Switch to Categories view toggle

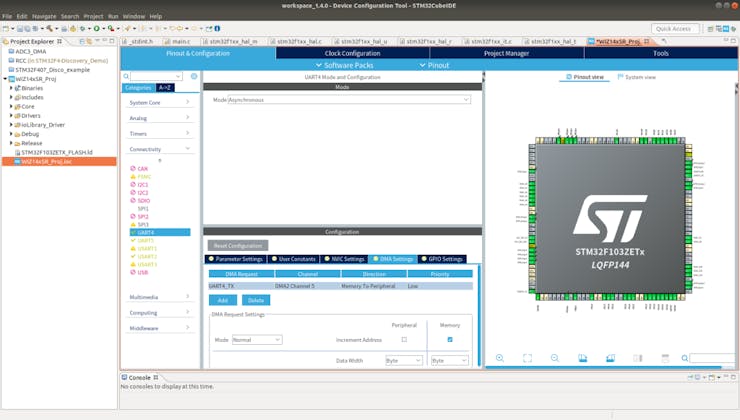[138, 88]
